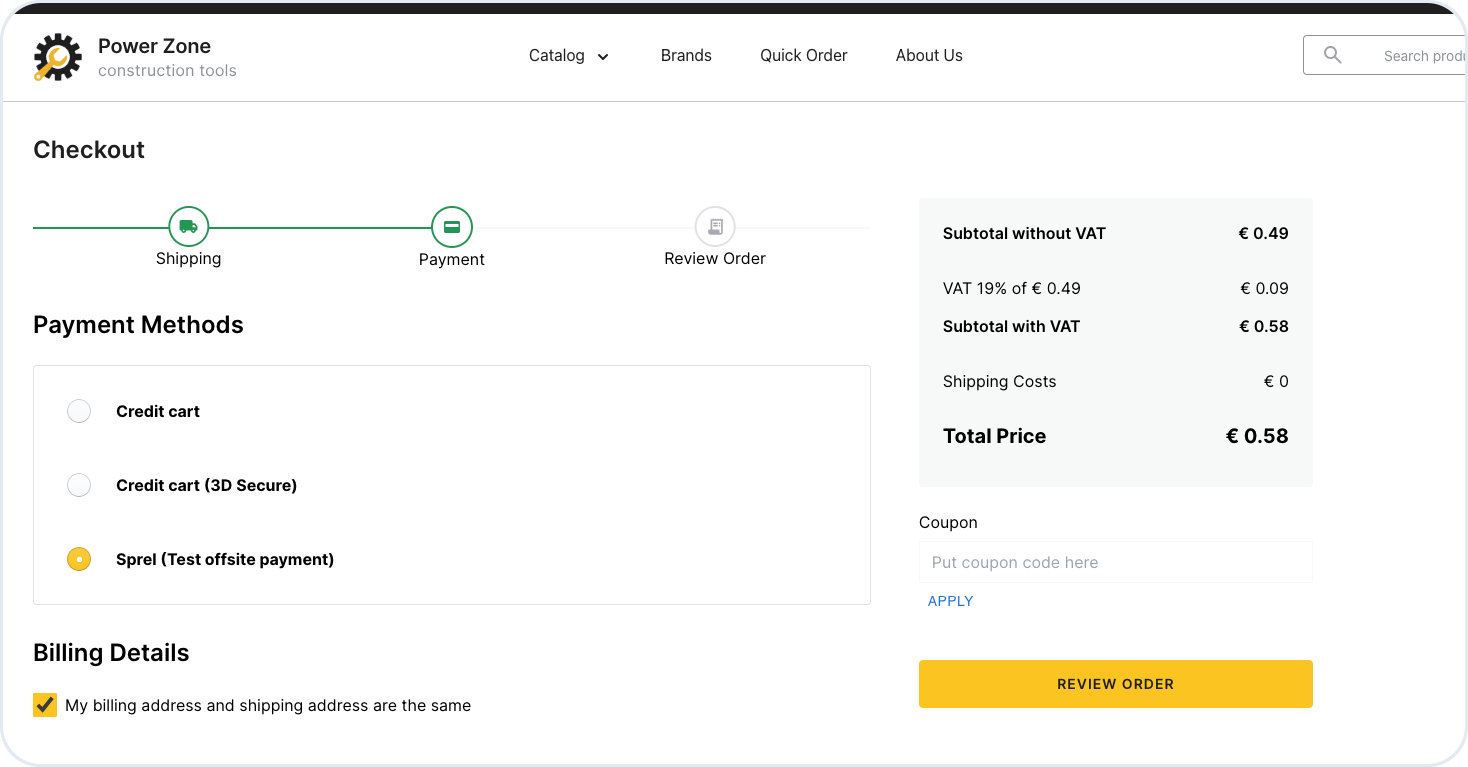The image size is (1468, 767).
Task: Click the Power Zone brand name text
Action: click(154, 46)
